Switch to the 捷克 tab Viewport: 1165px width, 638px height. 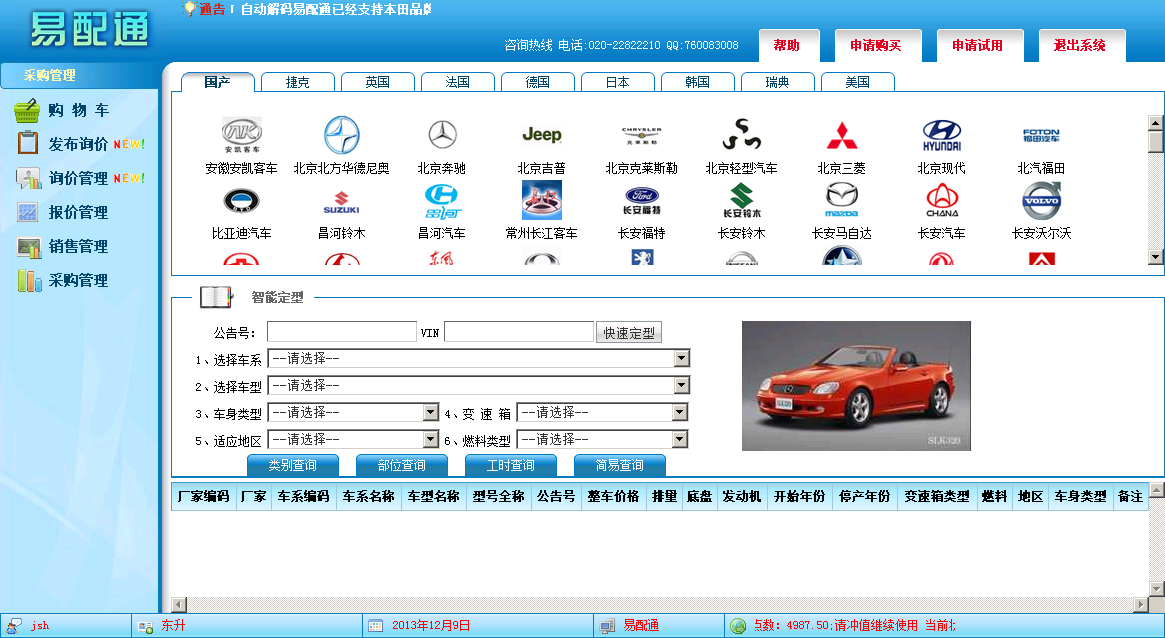tap(298, 82)
